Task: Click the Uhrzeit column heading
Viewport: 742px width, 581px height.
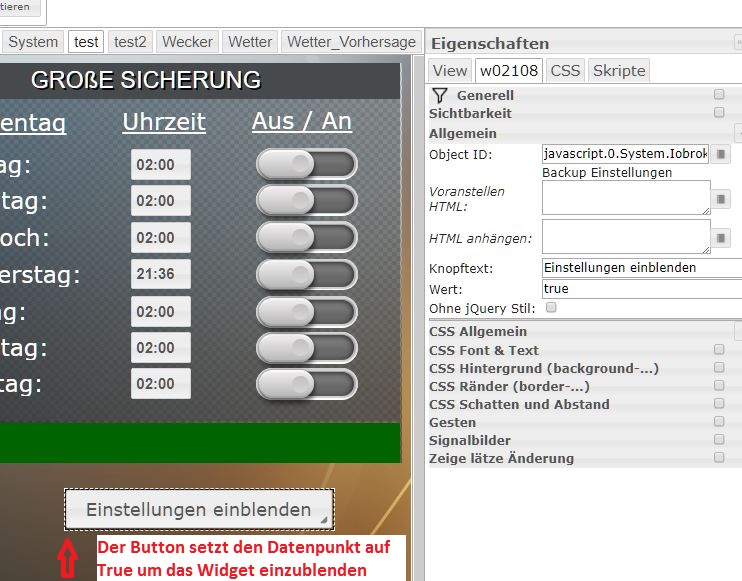Action: click(164, 122)
